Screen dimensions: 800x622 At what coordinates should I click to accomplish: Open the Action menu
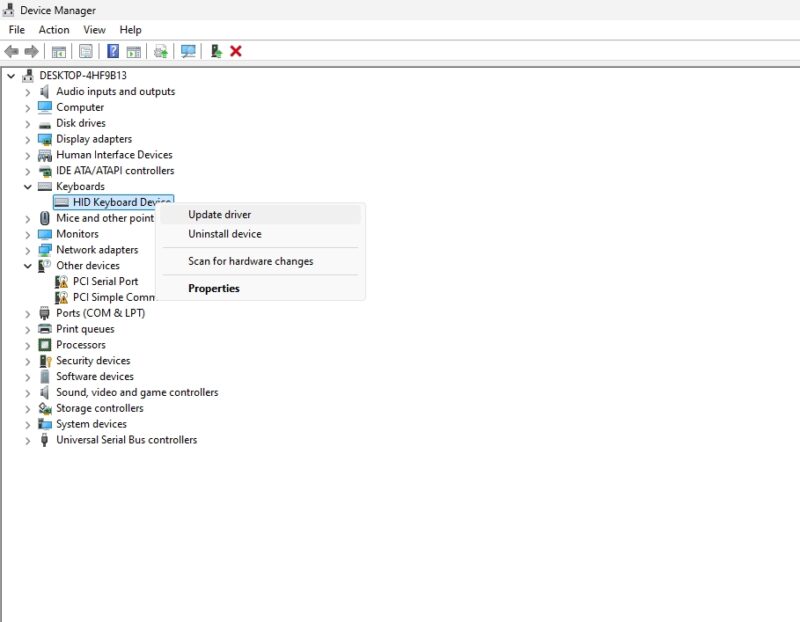[x=54, y=30]
